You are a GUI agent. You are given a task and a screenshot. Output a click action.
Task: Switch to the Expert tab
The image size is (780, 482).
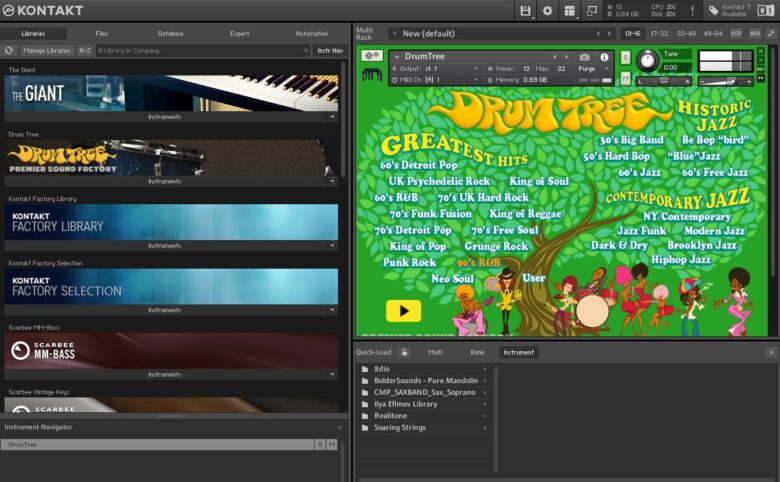tap(239, 34)
